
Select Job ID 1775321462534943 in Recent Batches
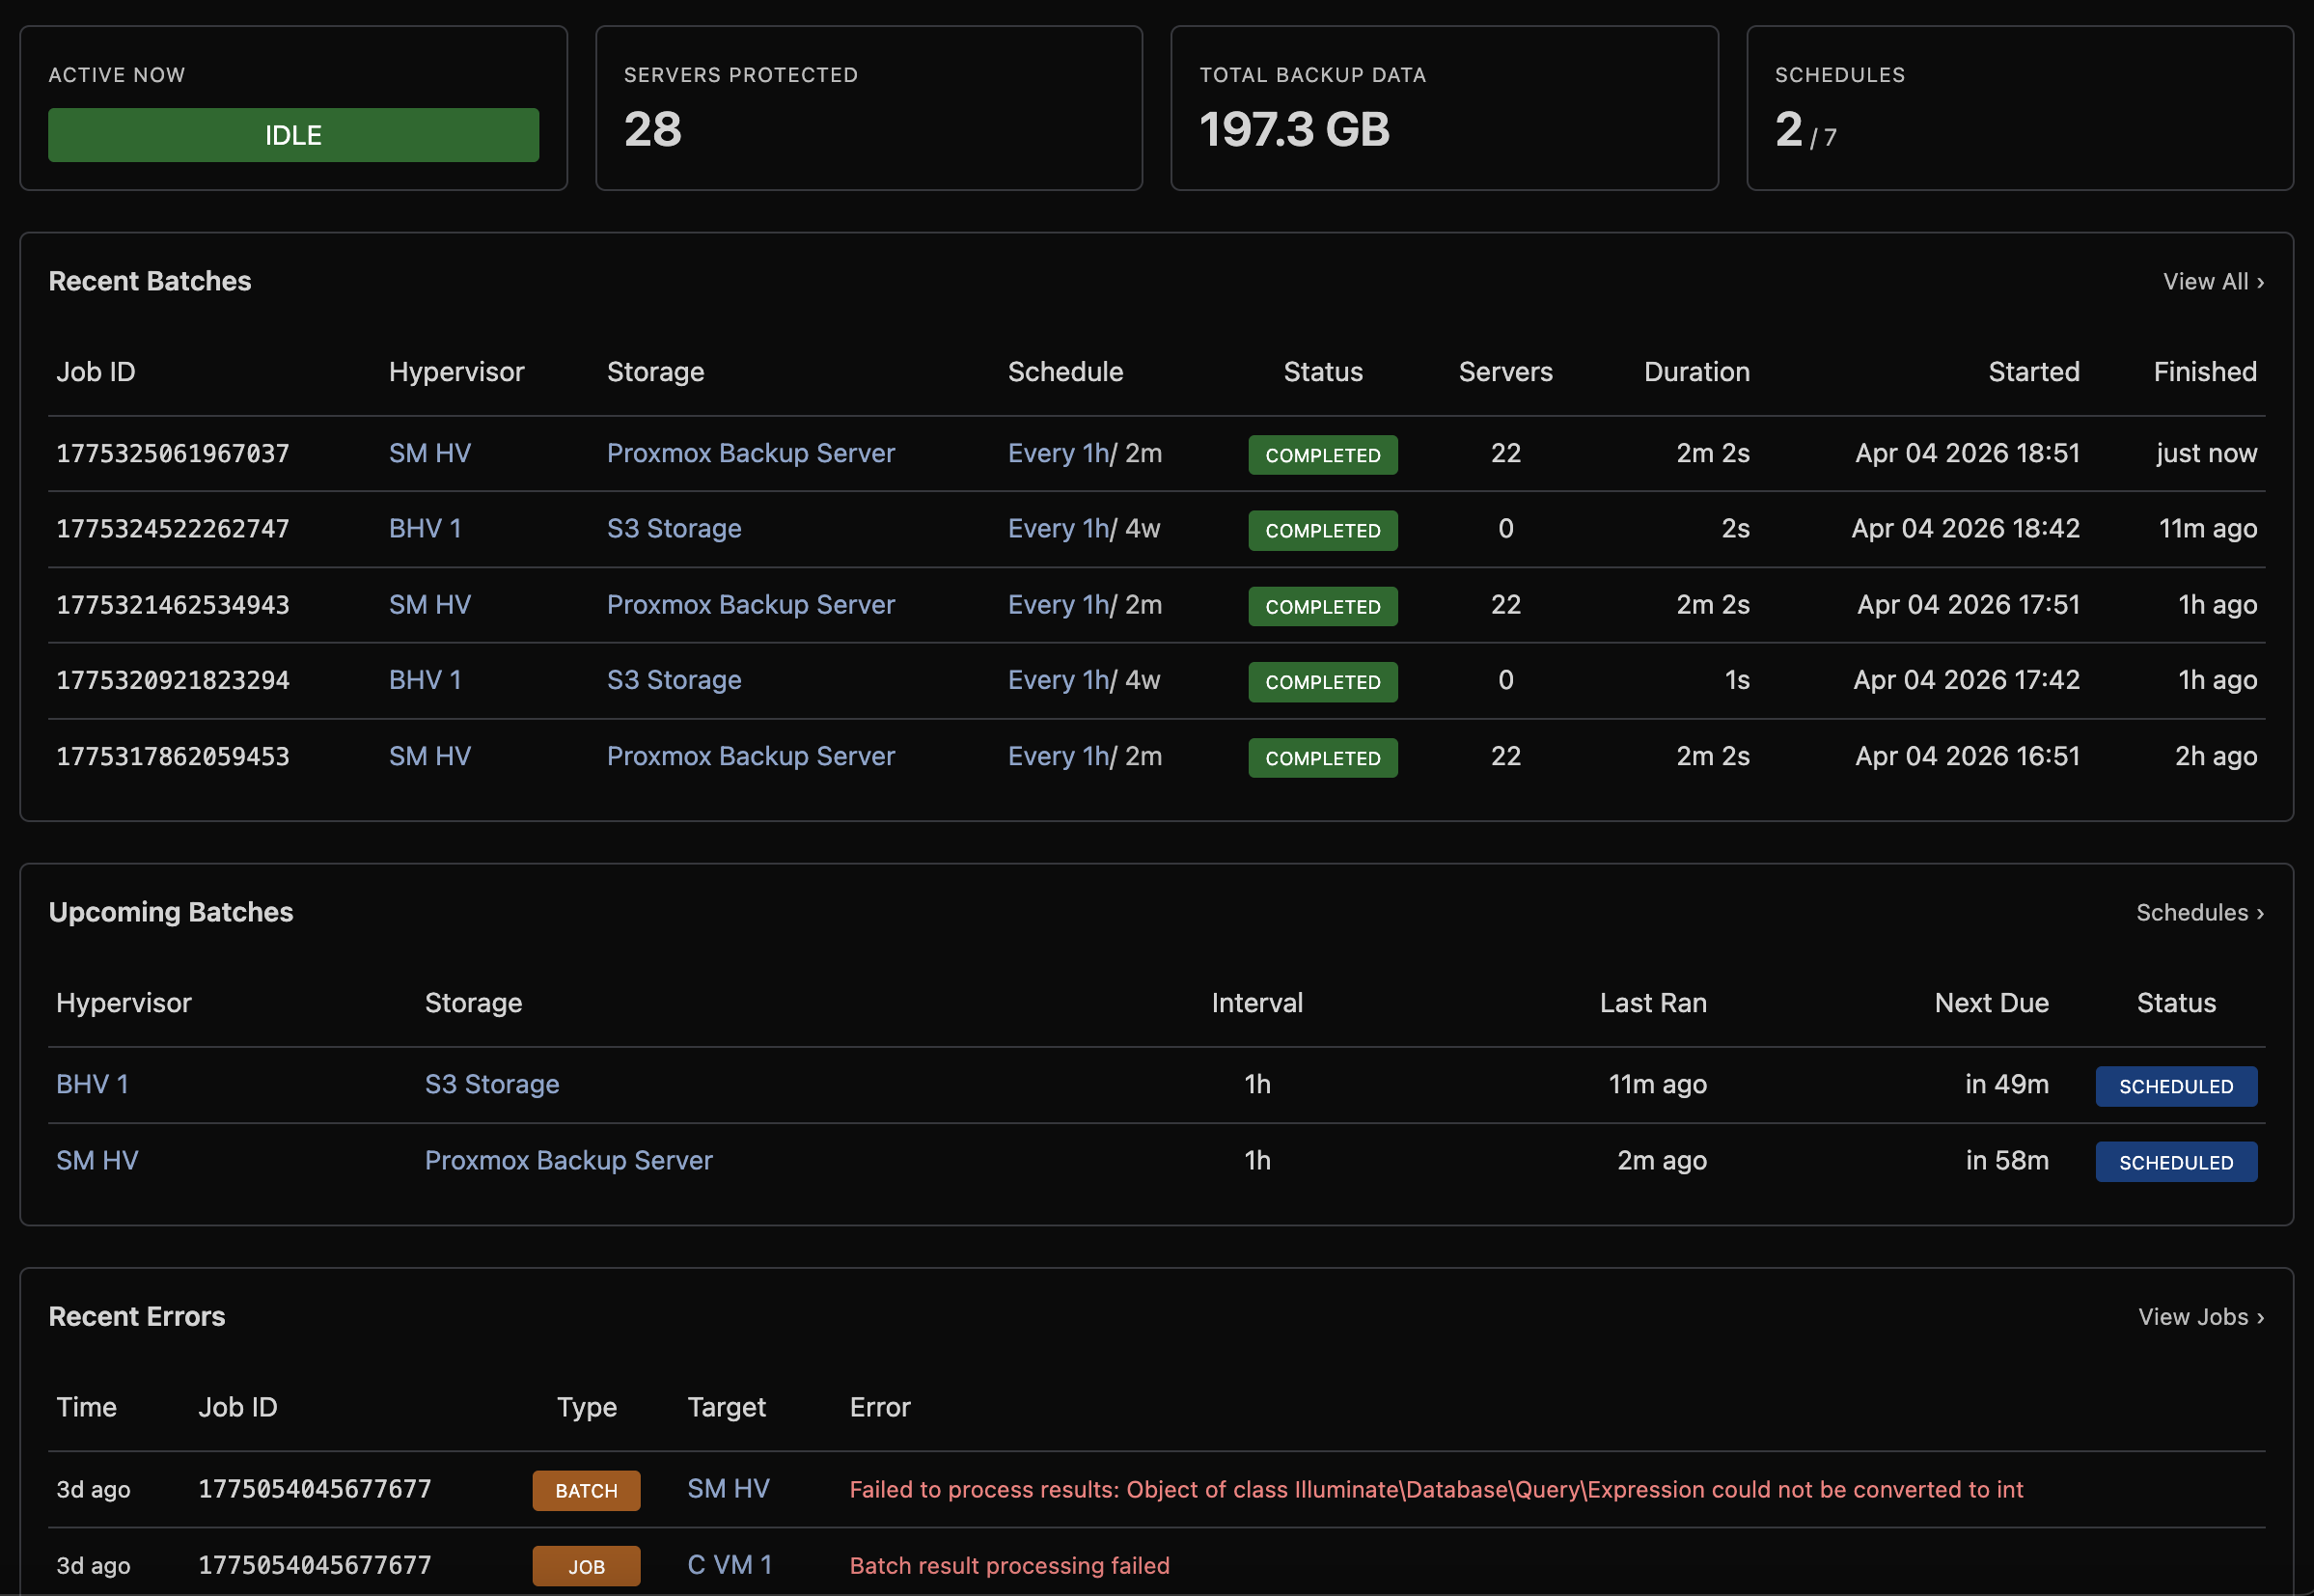pos(172,604)
